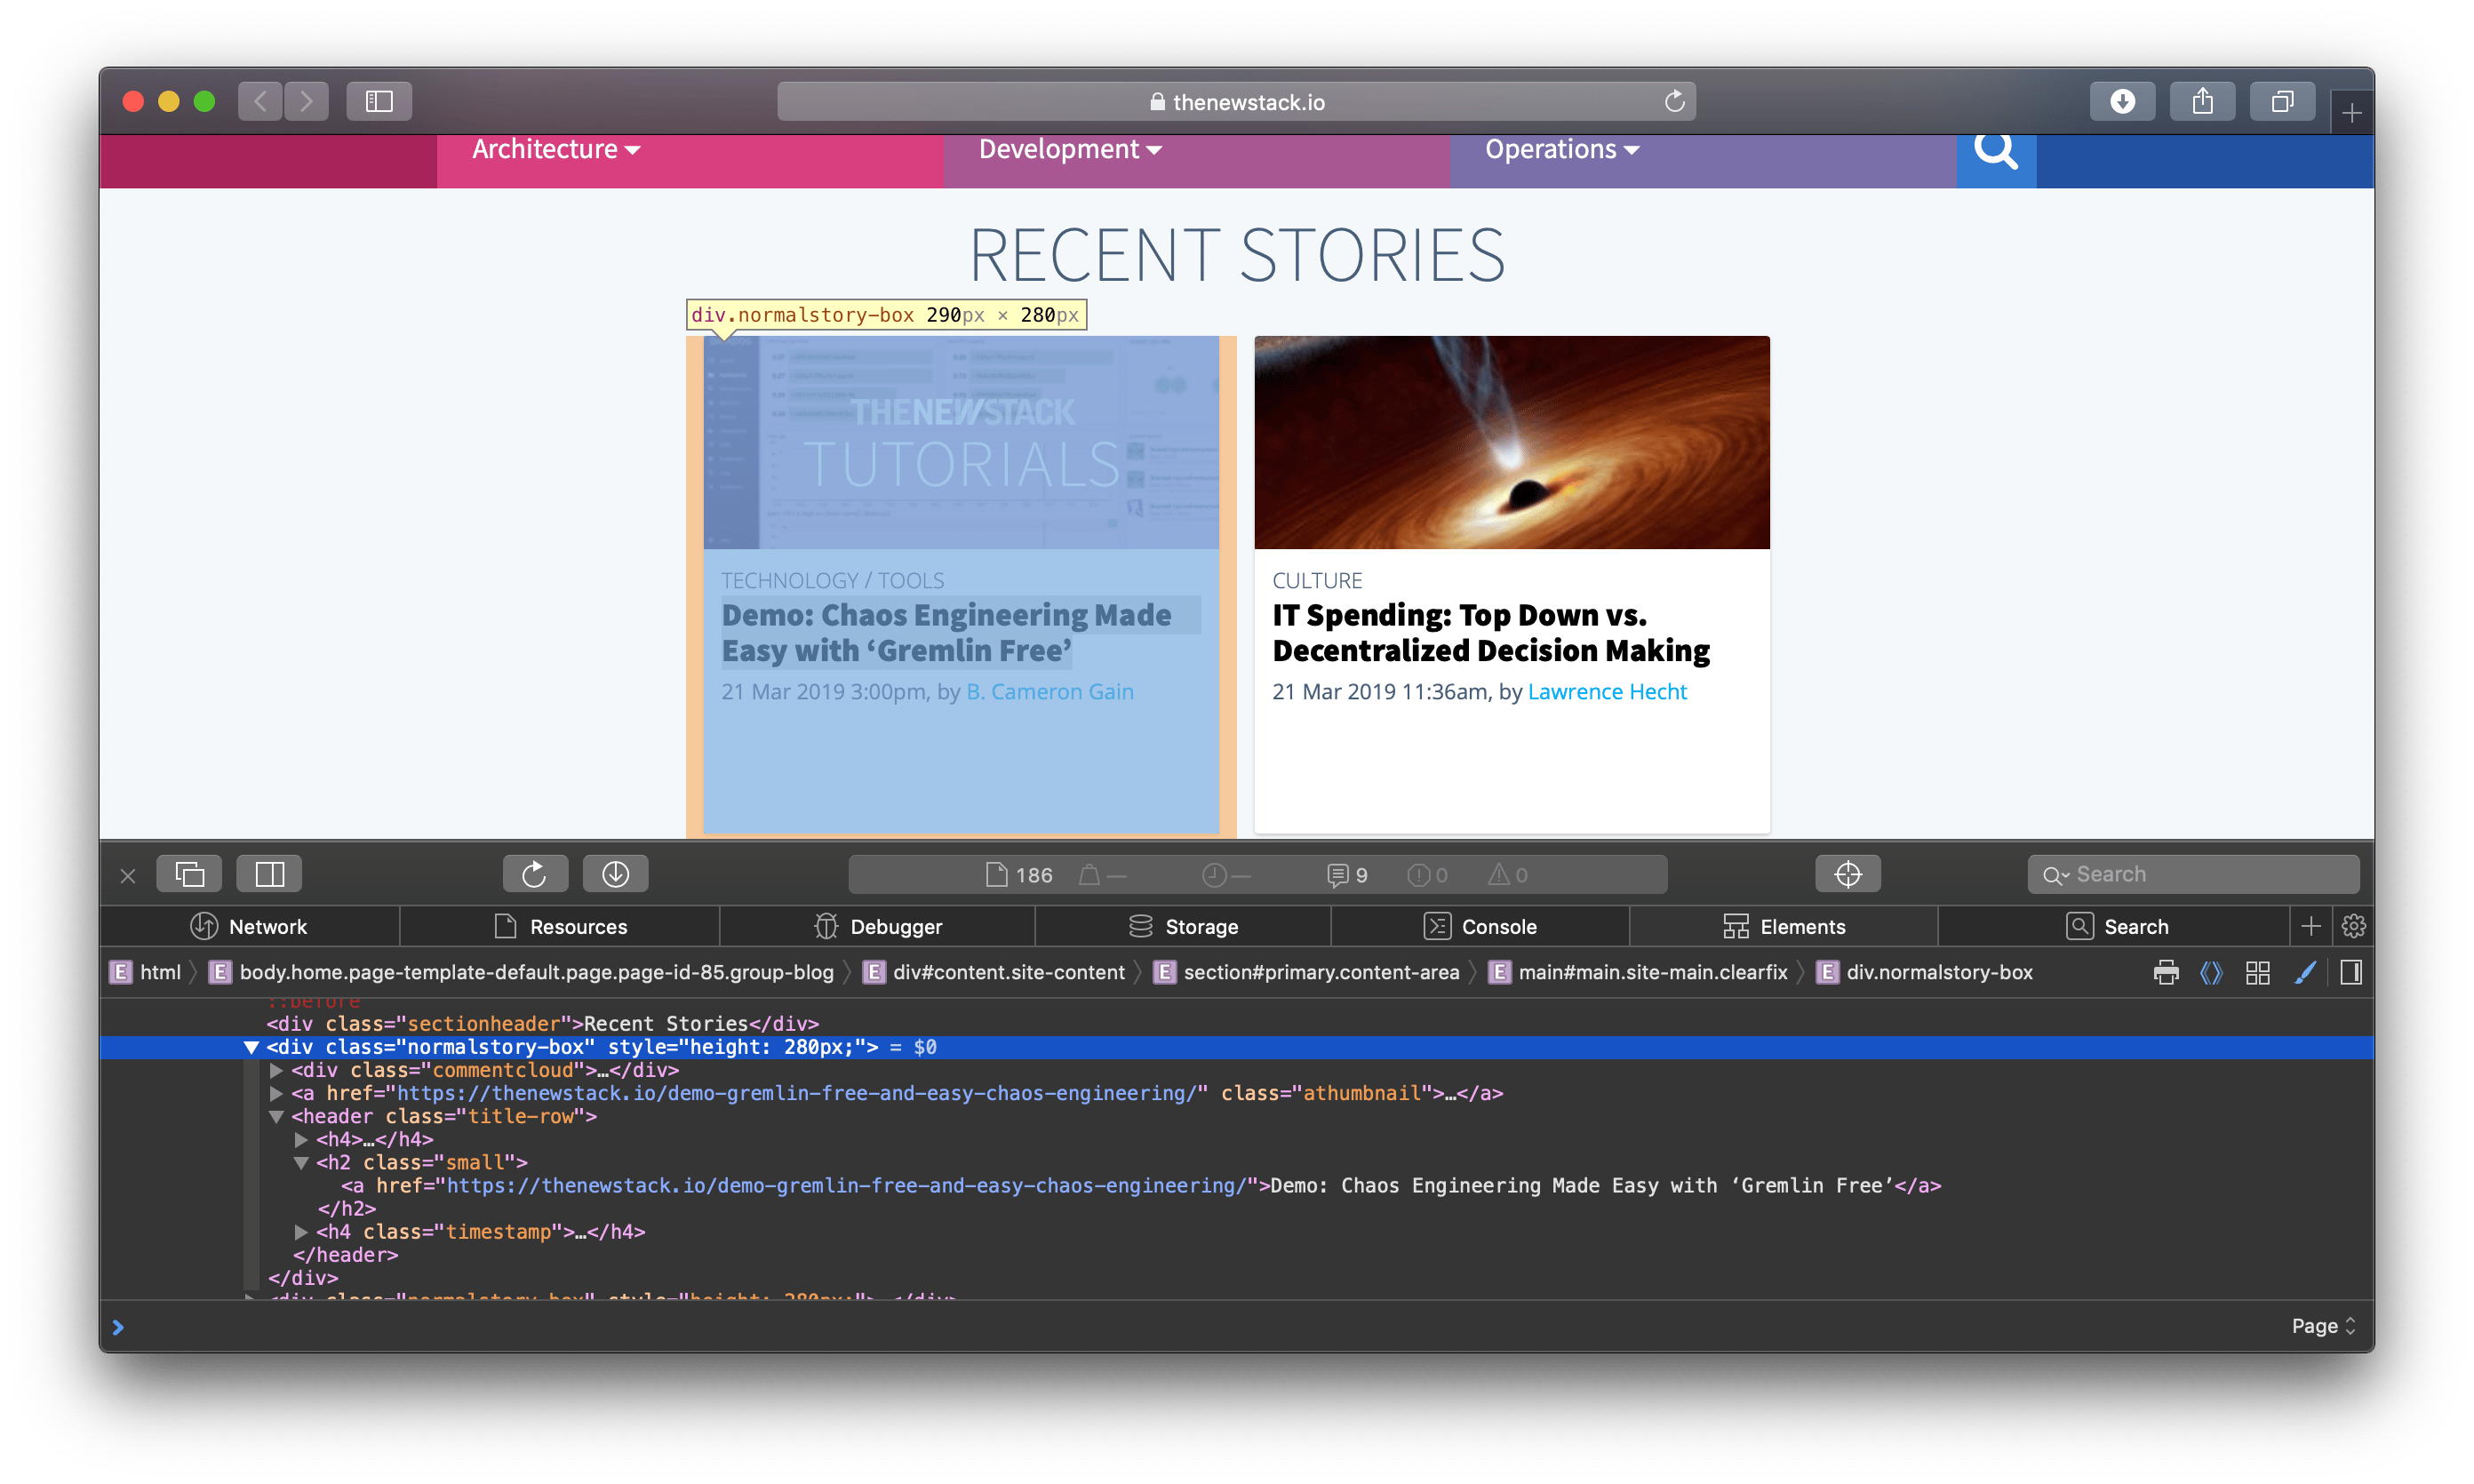Toggle paint flashing with the brush icon
Viewport: 2474px width, 1484px height.
pyautogui.click(x=2304, y=972)
